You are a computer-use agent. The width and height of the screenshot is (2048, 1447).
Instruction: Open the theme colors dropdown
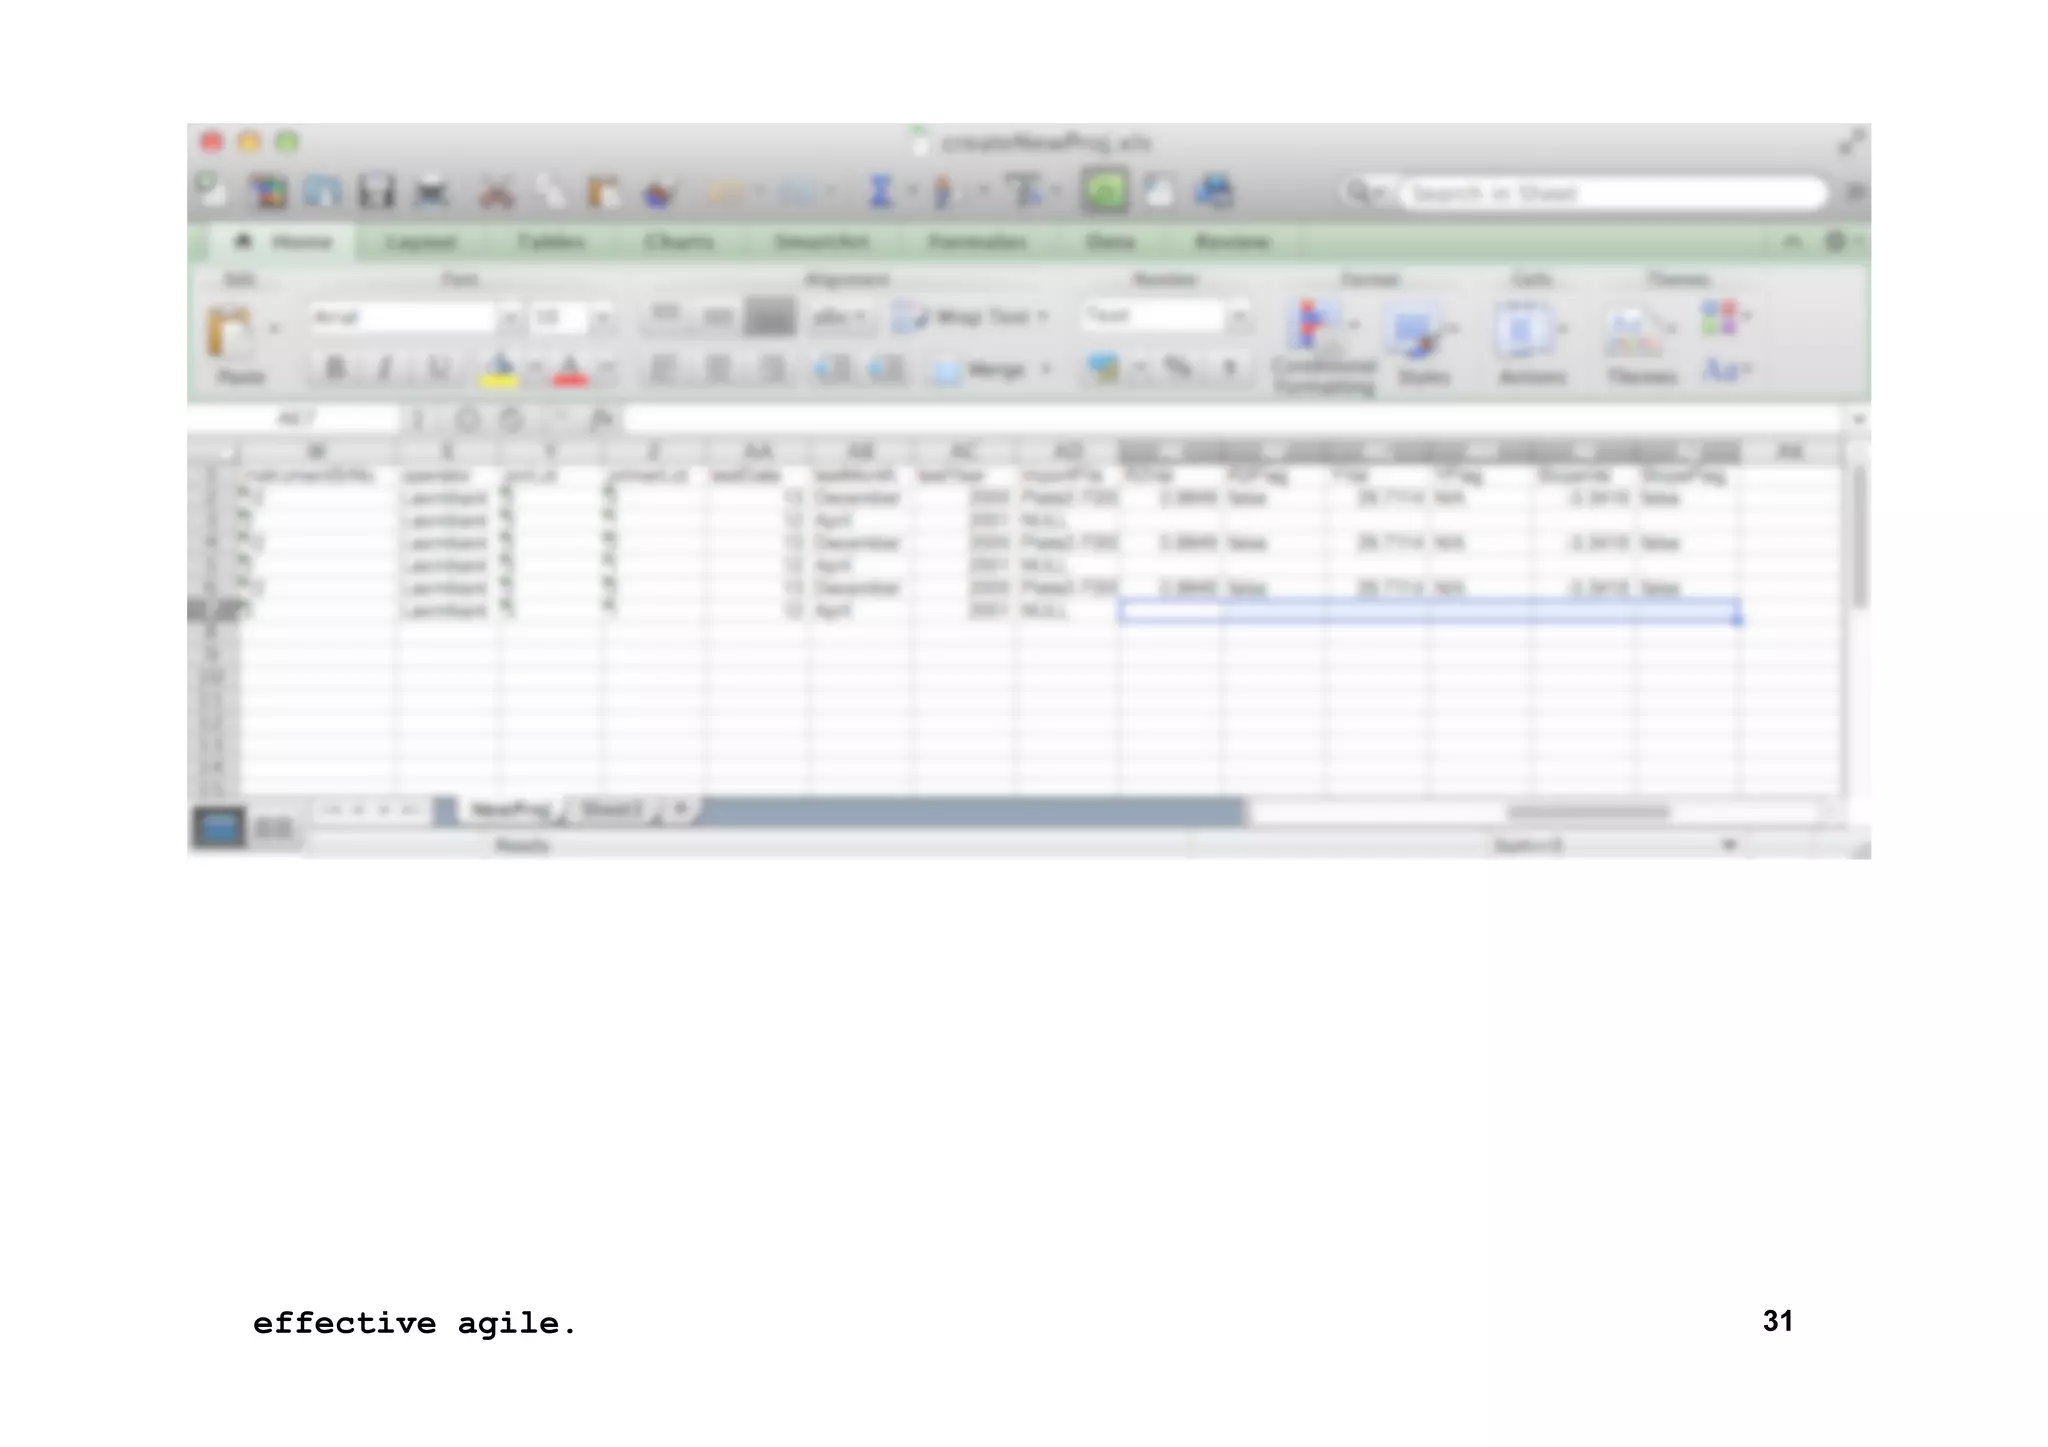[1726, 318]
